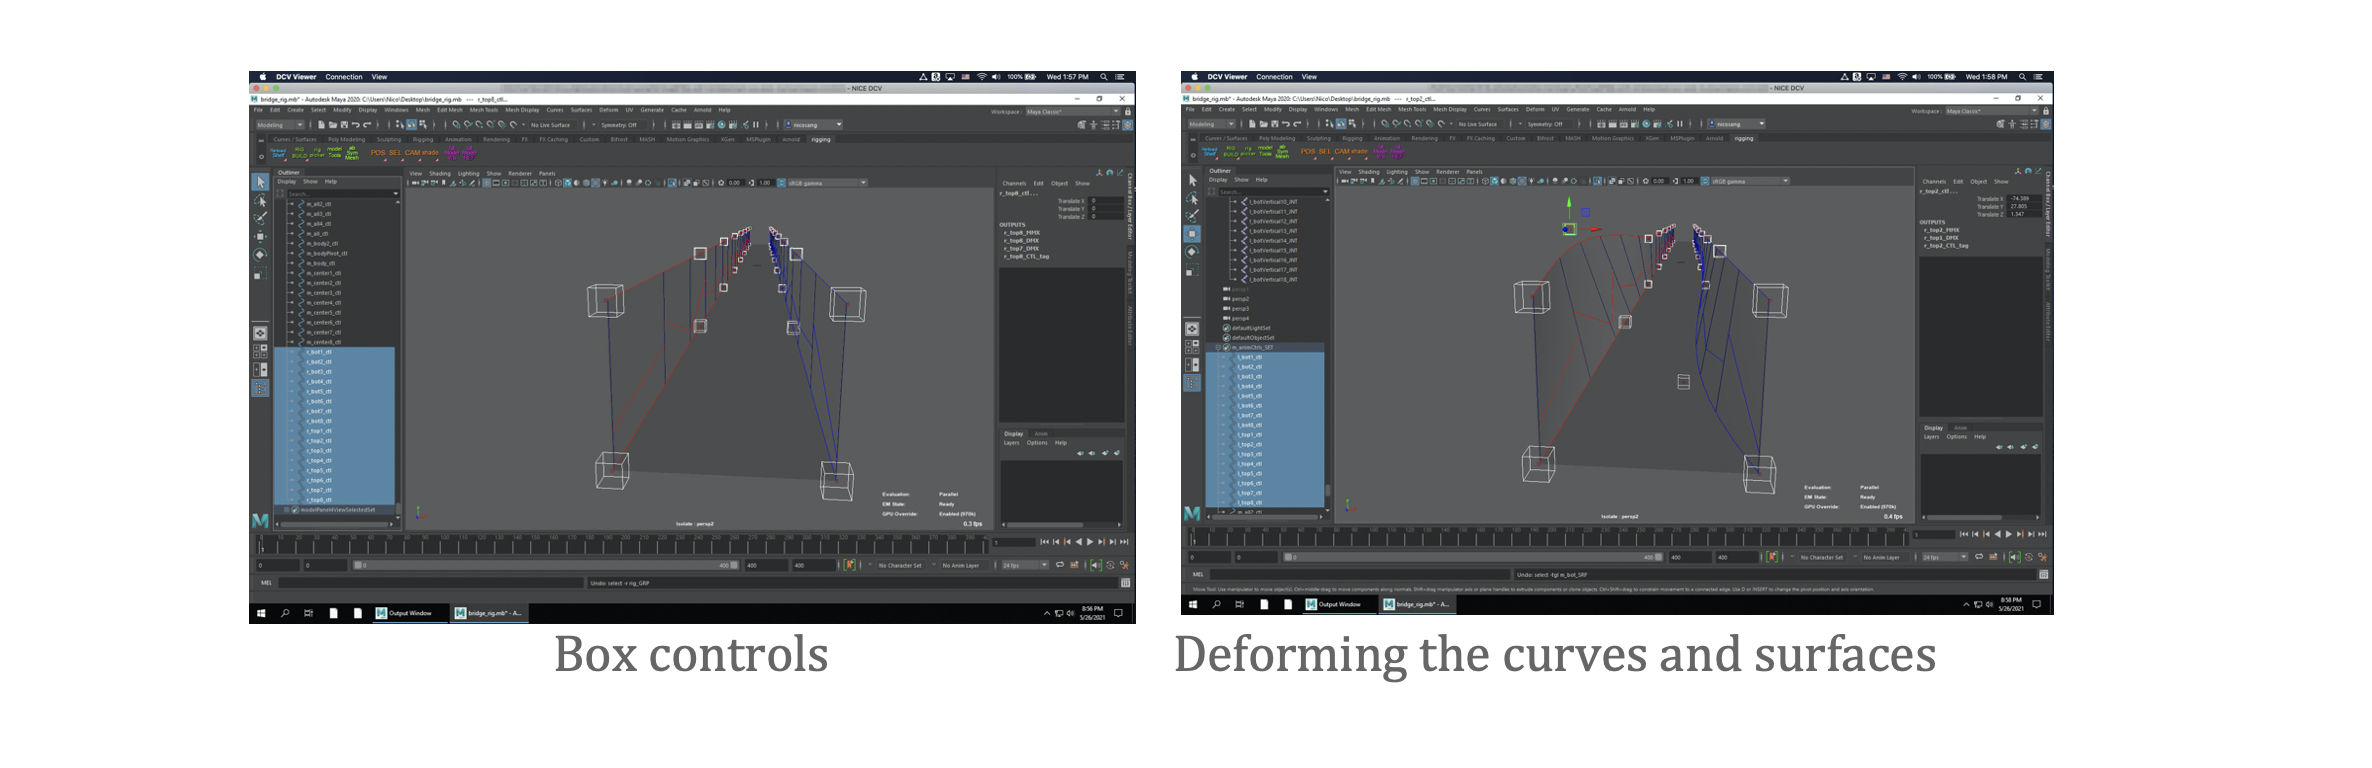Switch to the Rigging shelf tab in left screenshot
2372x768 pixels.
click(x=423, y=140)
